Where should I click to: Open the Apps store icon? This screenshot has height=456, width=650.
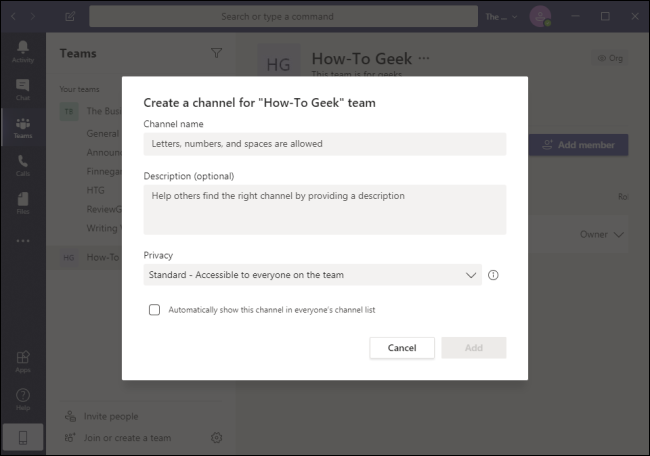[x=22, y=362]
